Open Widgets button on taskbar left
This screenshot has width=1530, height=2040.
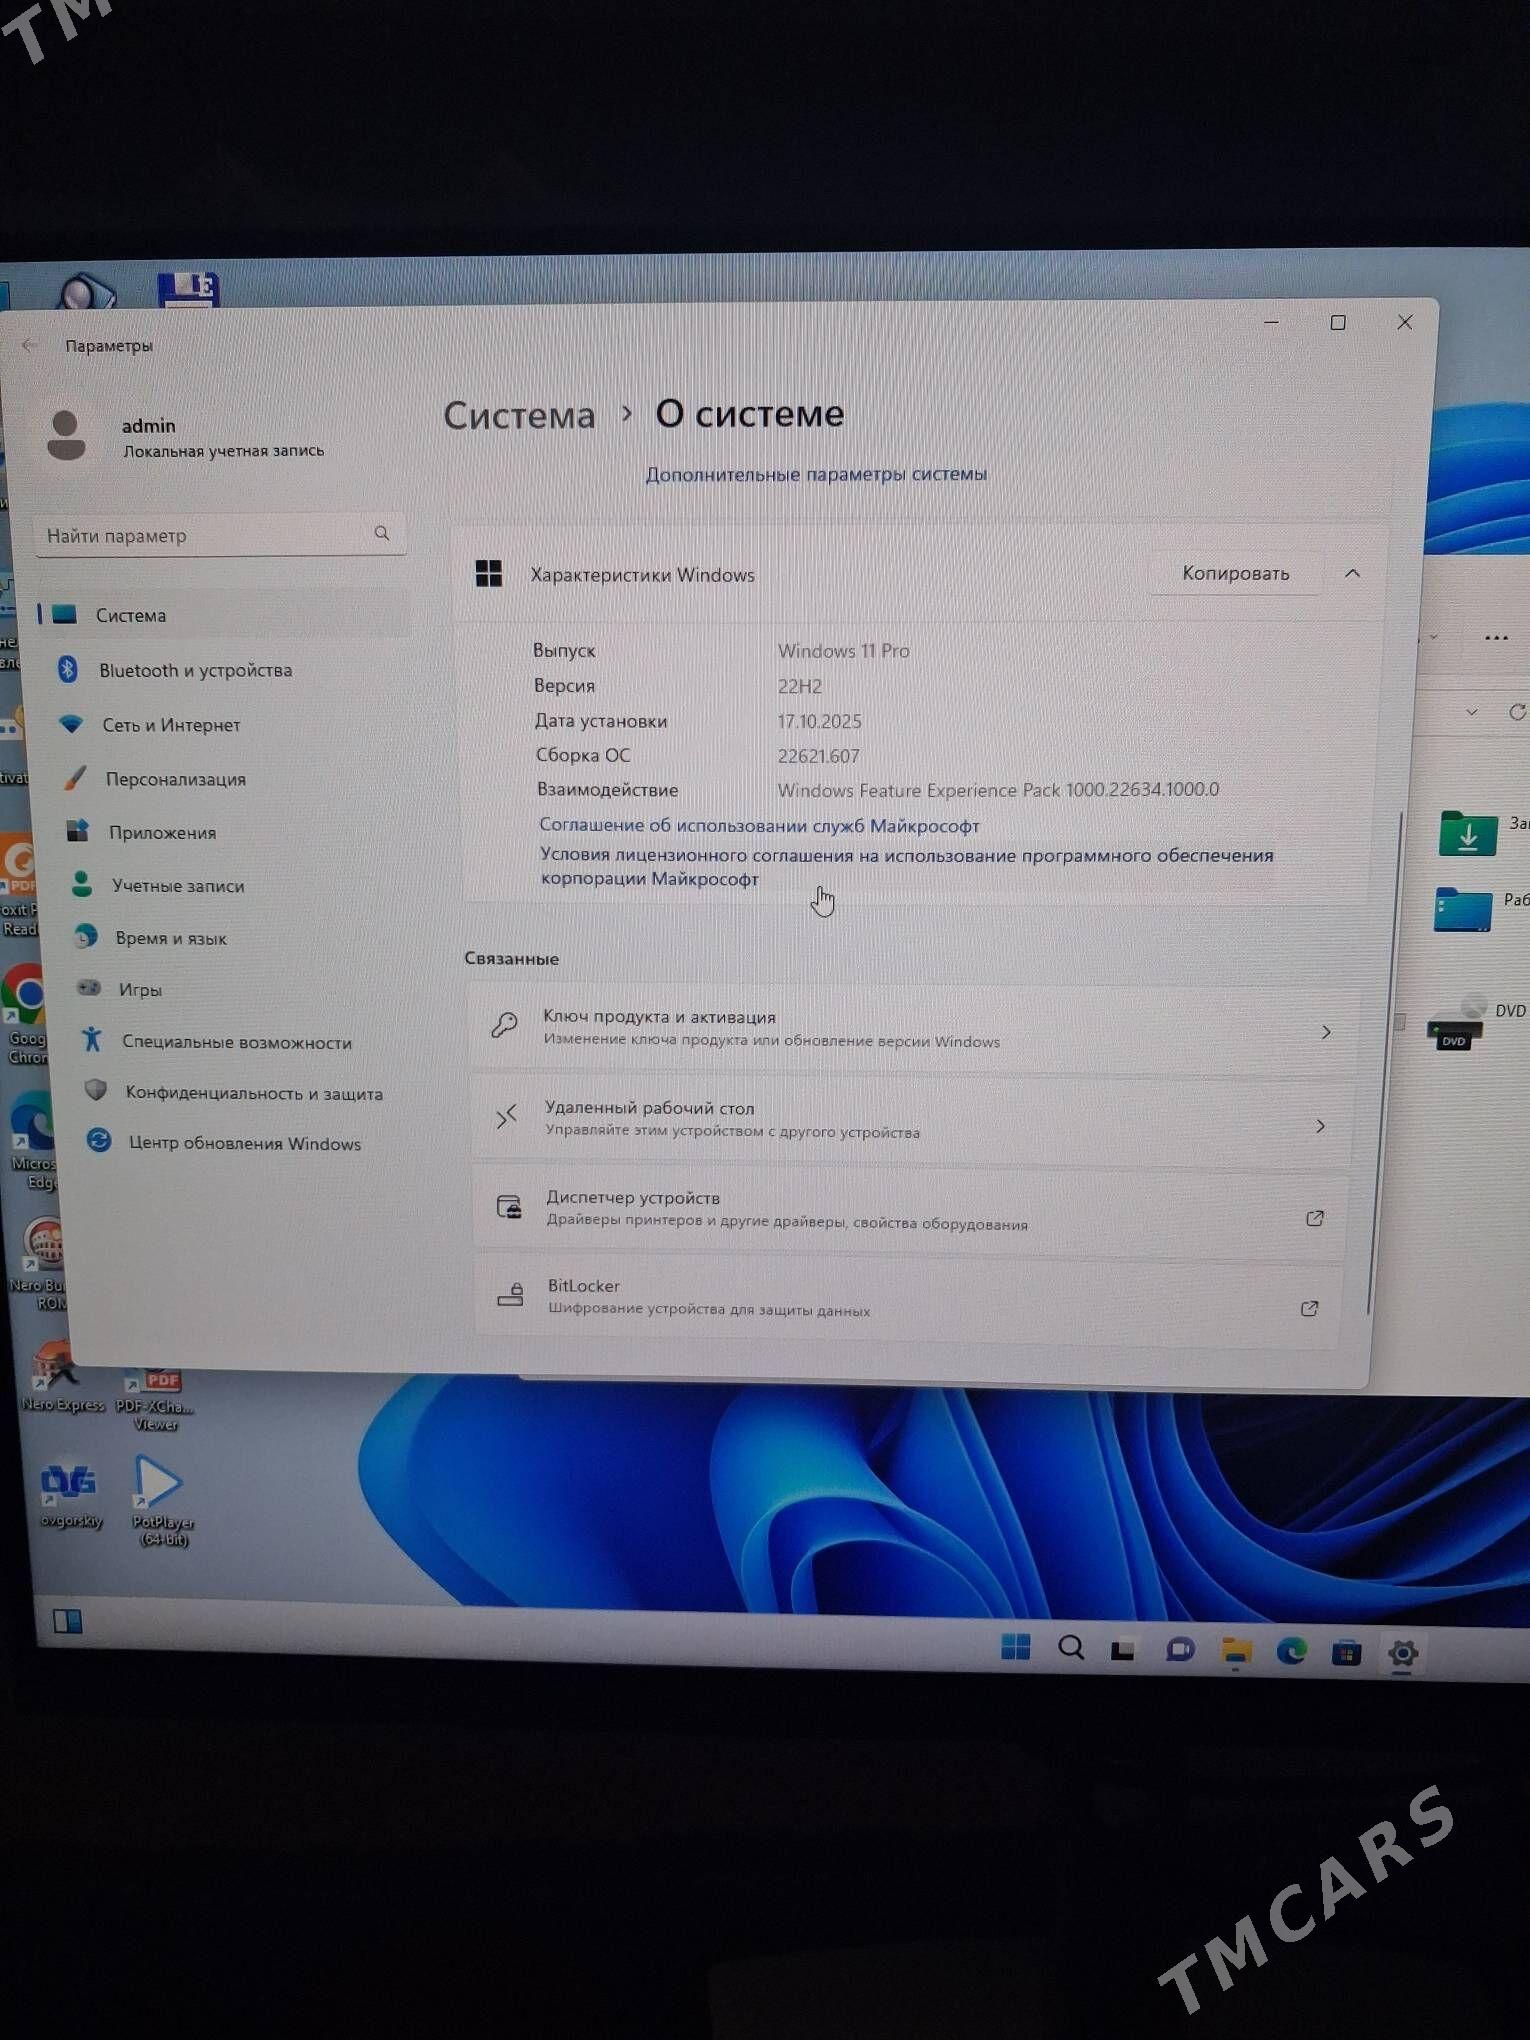tap(67, 1621)
